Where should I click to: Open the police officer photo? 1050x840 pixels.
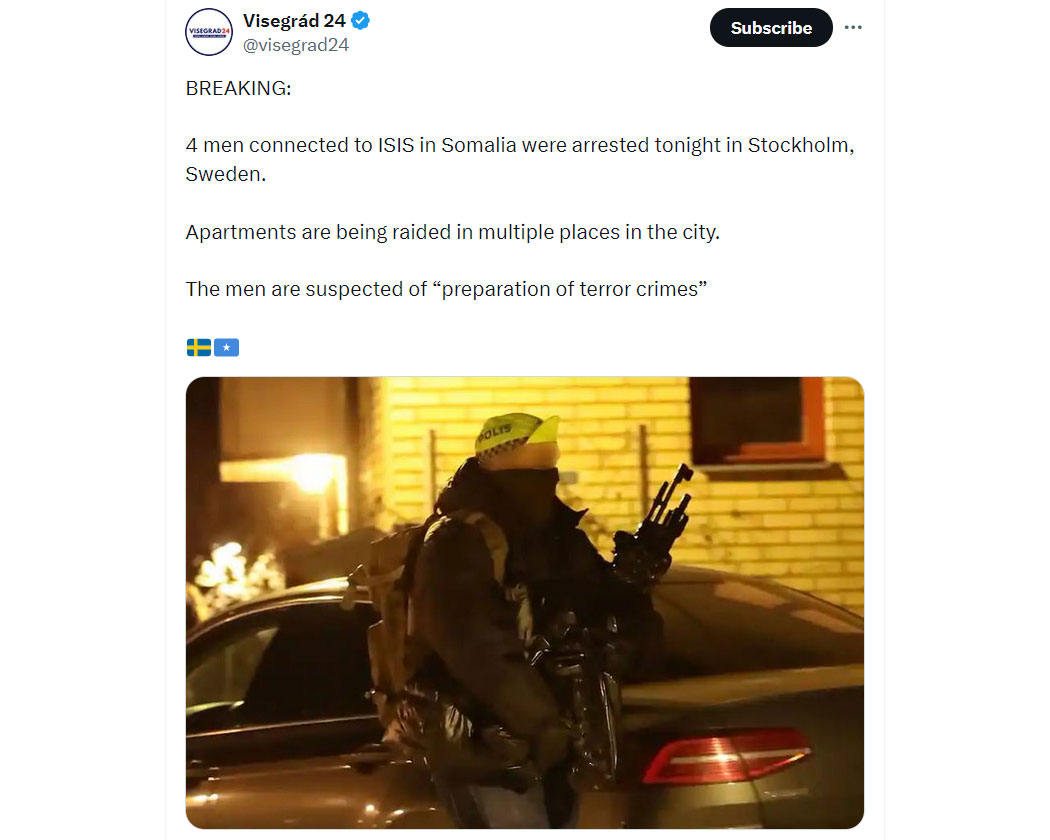(524, 602)
